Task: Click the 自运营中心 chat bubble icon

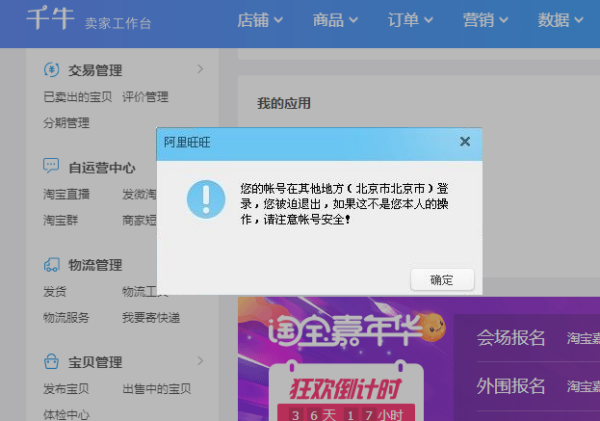Action: [51, 166]
